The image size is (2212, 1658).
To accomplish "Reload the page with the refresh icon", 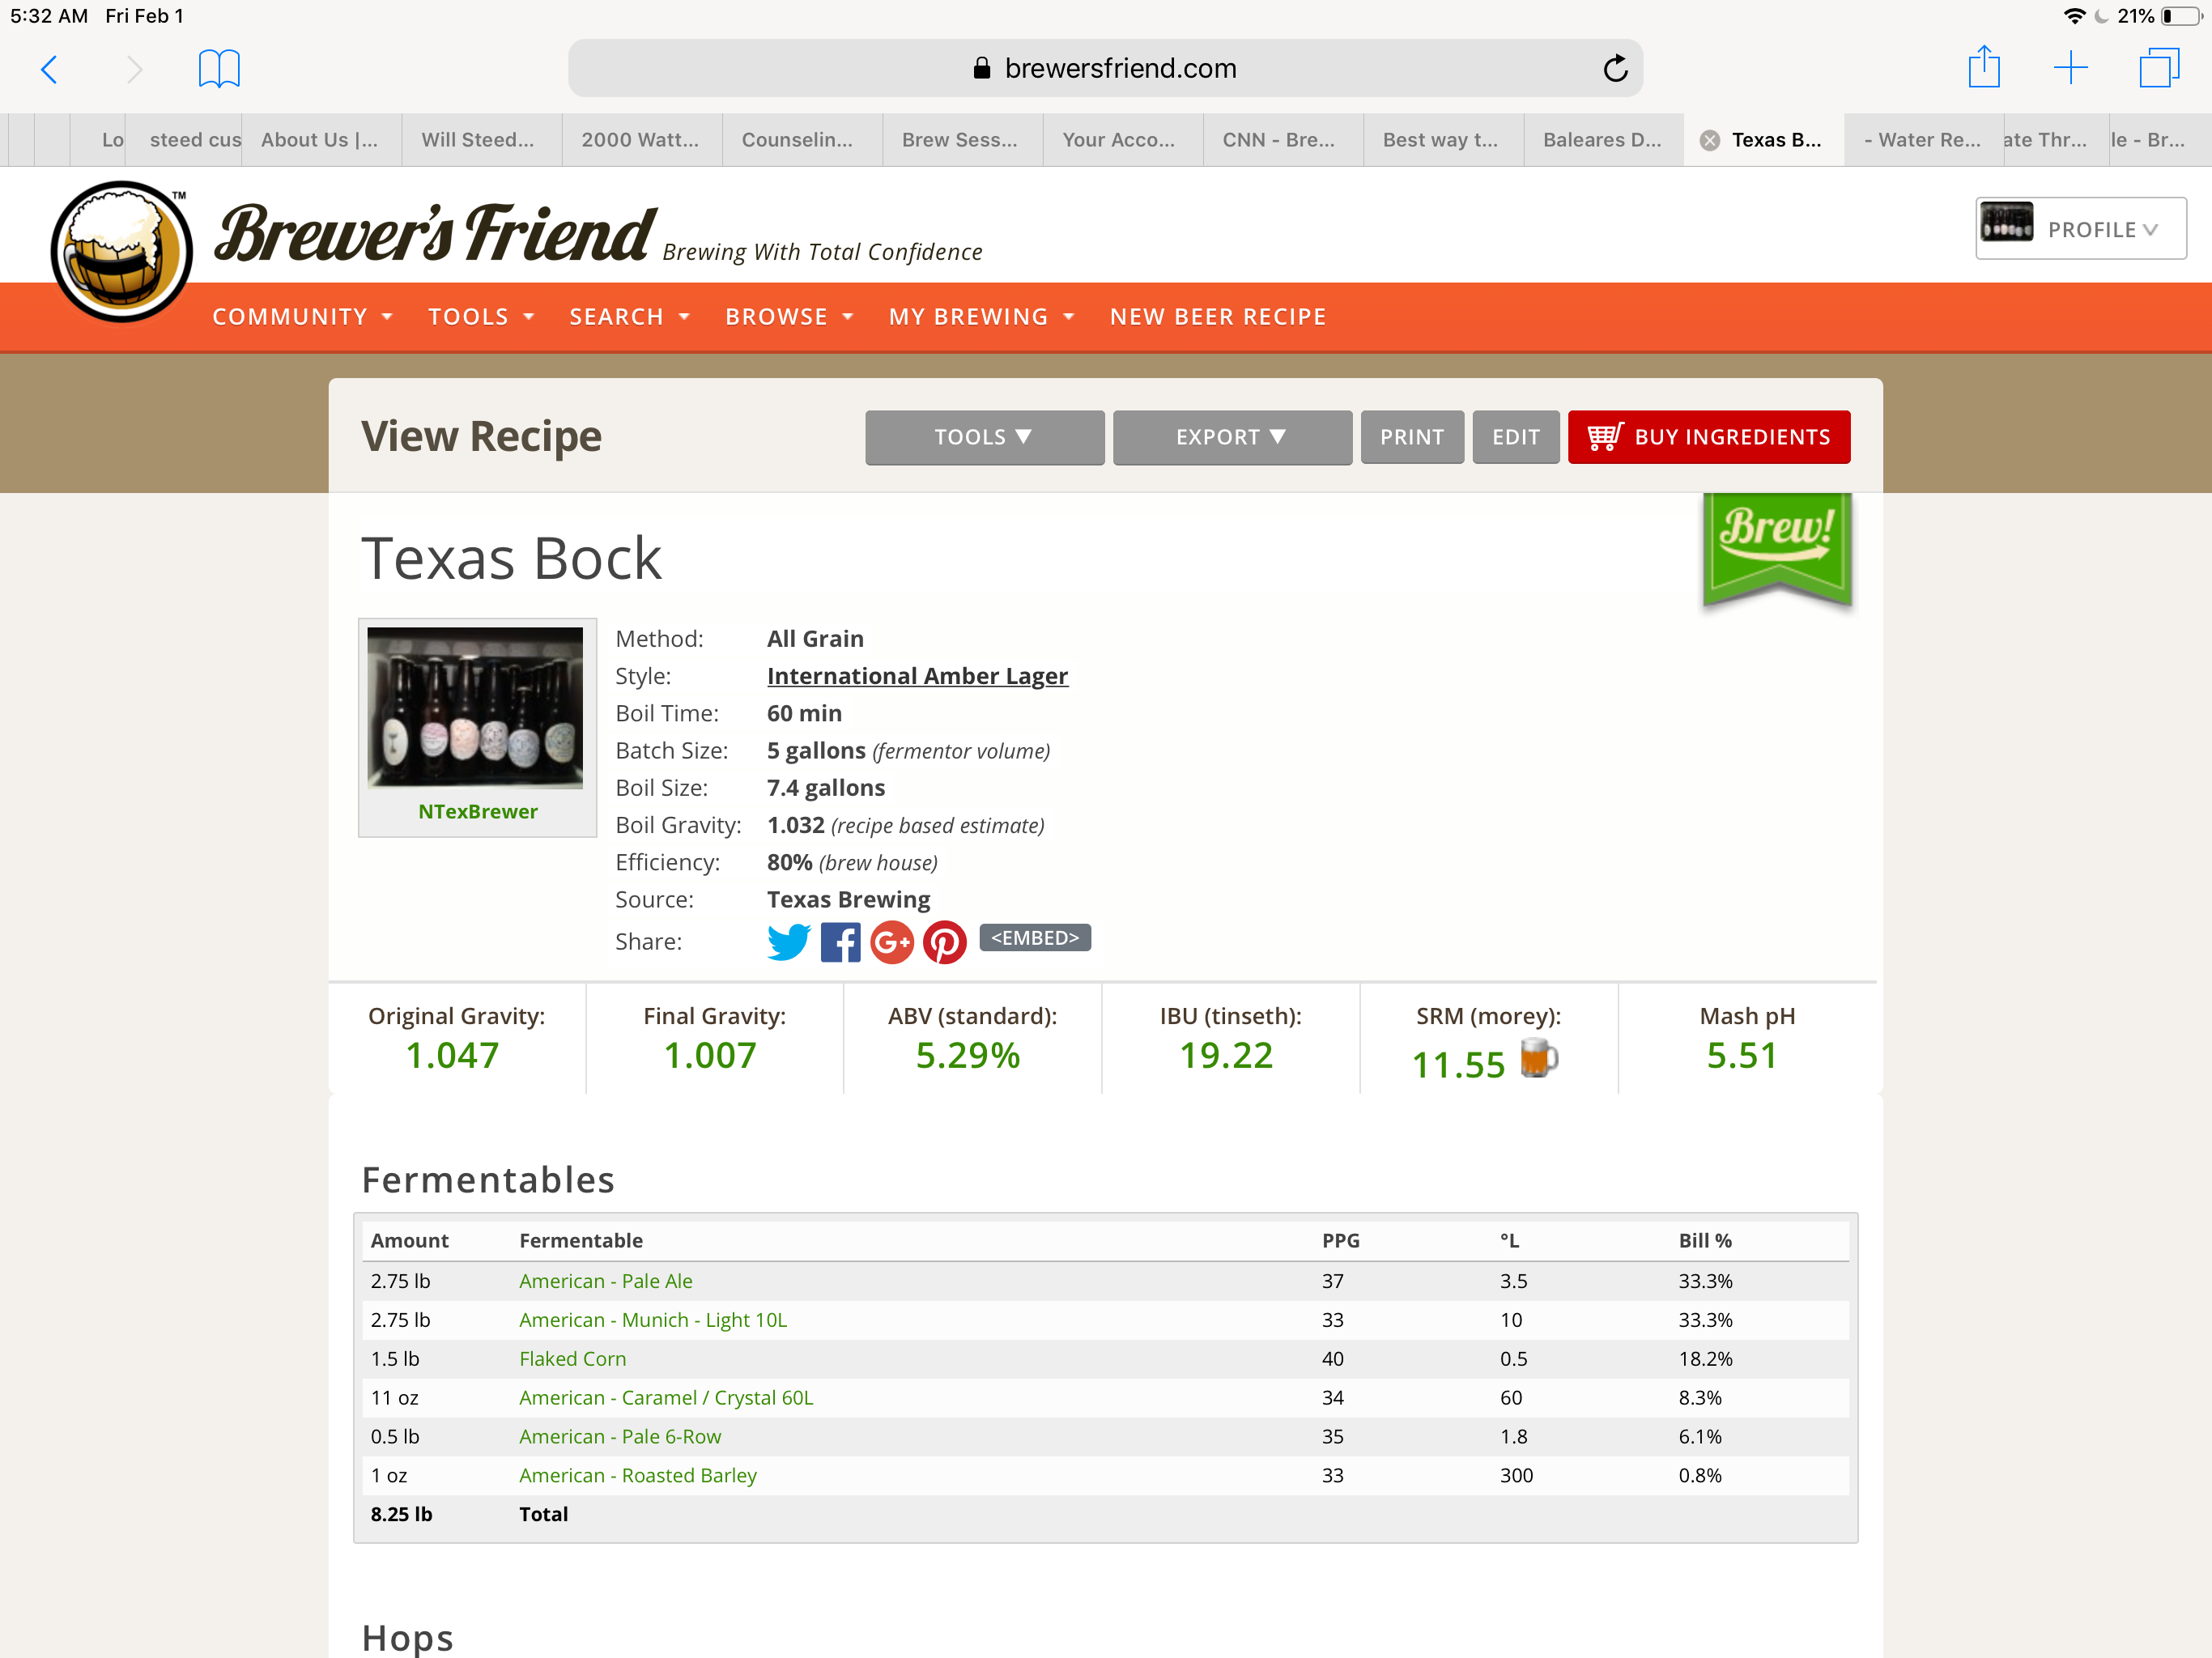I will (1615, 68).
